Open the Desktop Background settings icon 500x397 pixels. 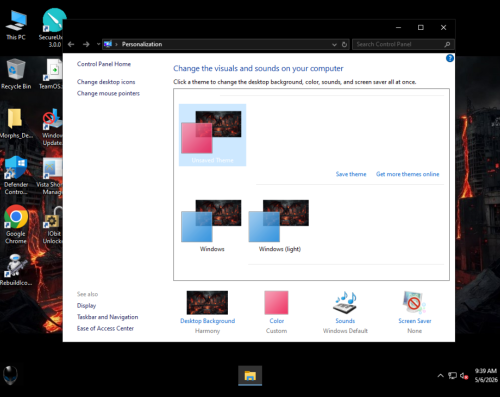coord(207,303)
